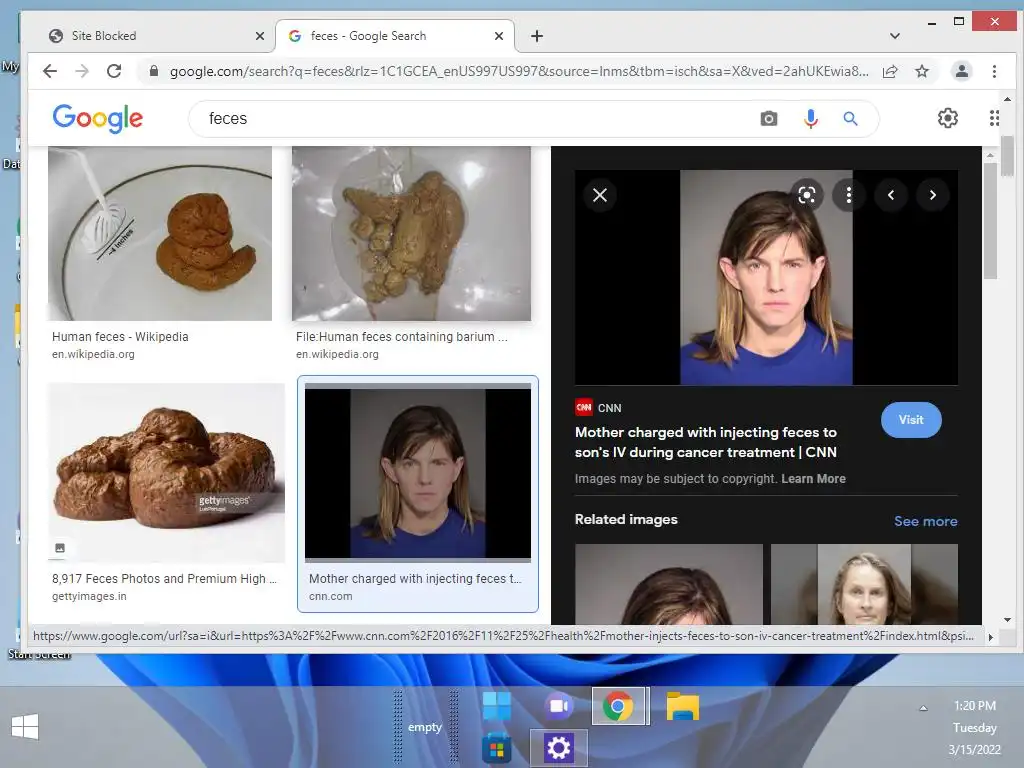Open preview panel more options menu

(848, 195)
